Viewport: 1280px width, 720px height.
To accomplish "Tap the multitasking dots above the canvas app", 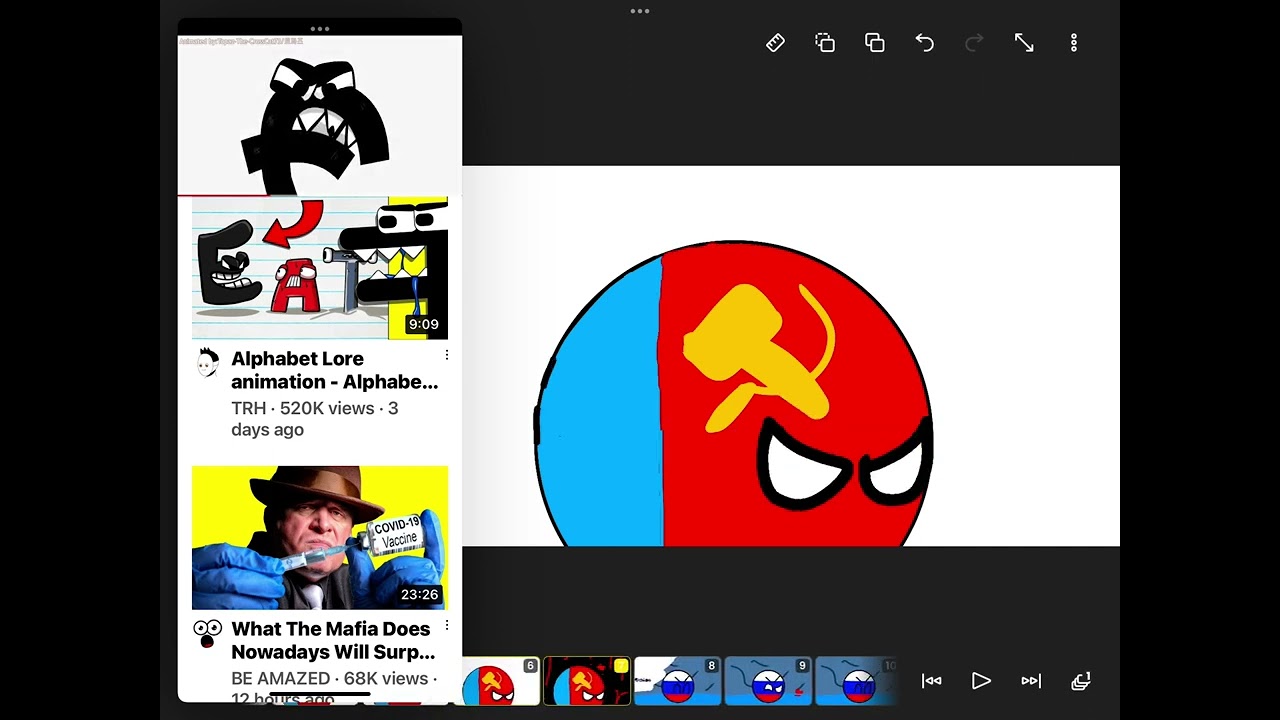I will 640,11.
